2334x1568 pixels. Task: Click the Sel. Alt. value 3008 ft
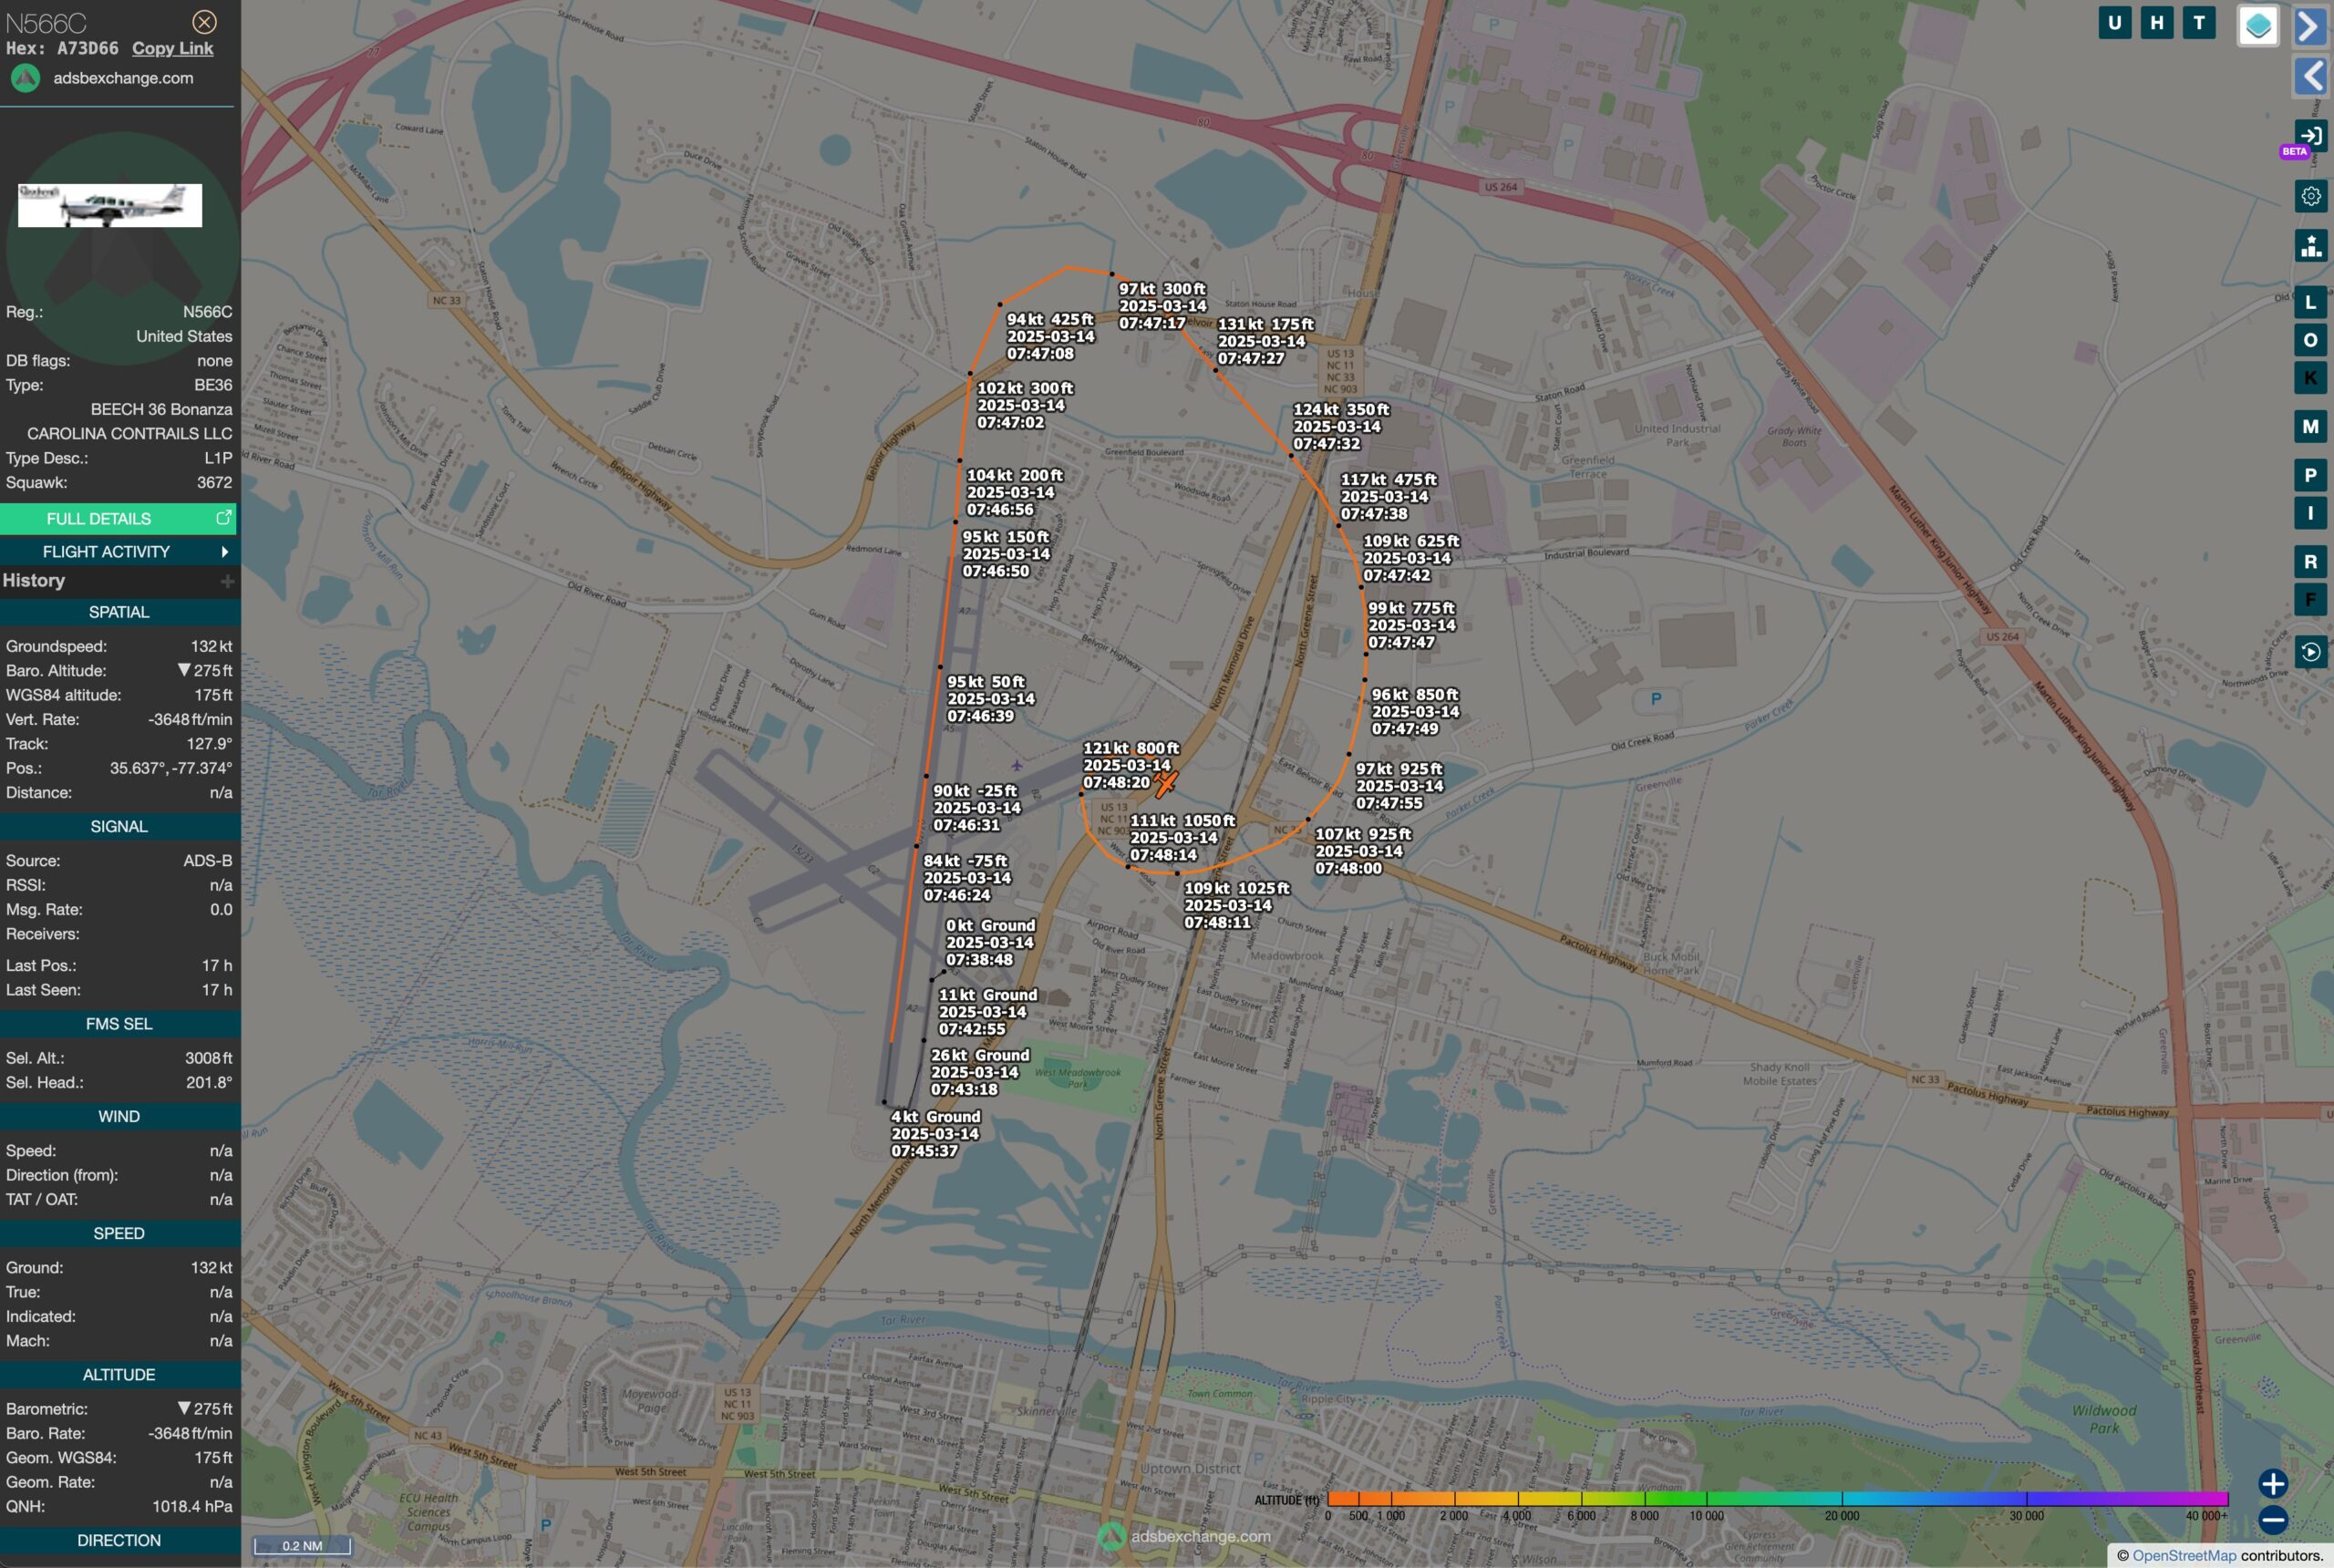pyautogui.click(x=208, y=1058)
